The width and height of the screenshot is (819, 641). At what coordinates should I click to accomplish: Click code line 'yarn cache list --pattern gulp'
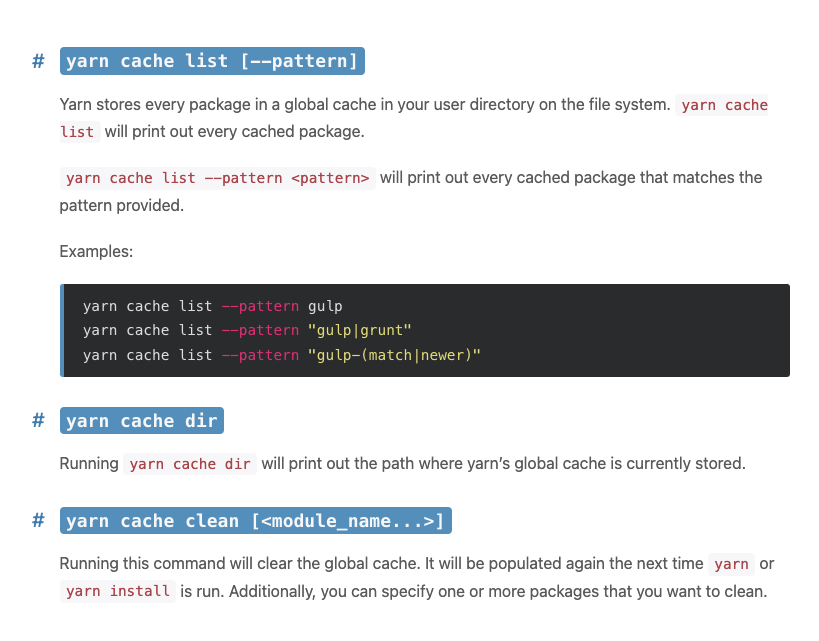[x=213, y=306]
